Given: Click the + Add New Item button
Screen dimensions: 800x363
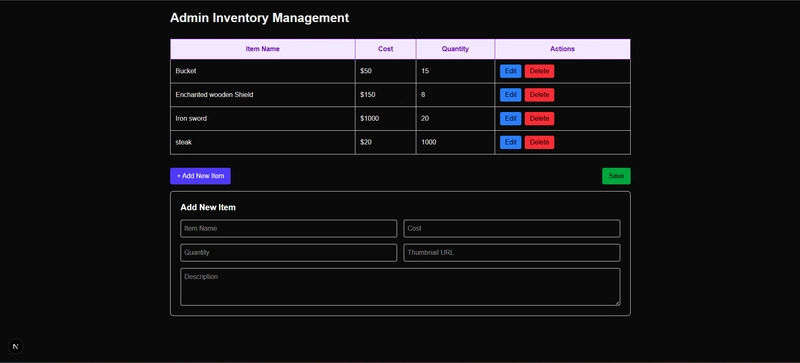Looking at the screenshot, I should click(200, 176).
